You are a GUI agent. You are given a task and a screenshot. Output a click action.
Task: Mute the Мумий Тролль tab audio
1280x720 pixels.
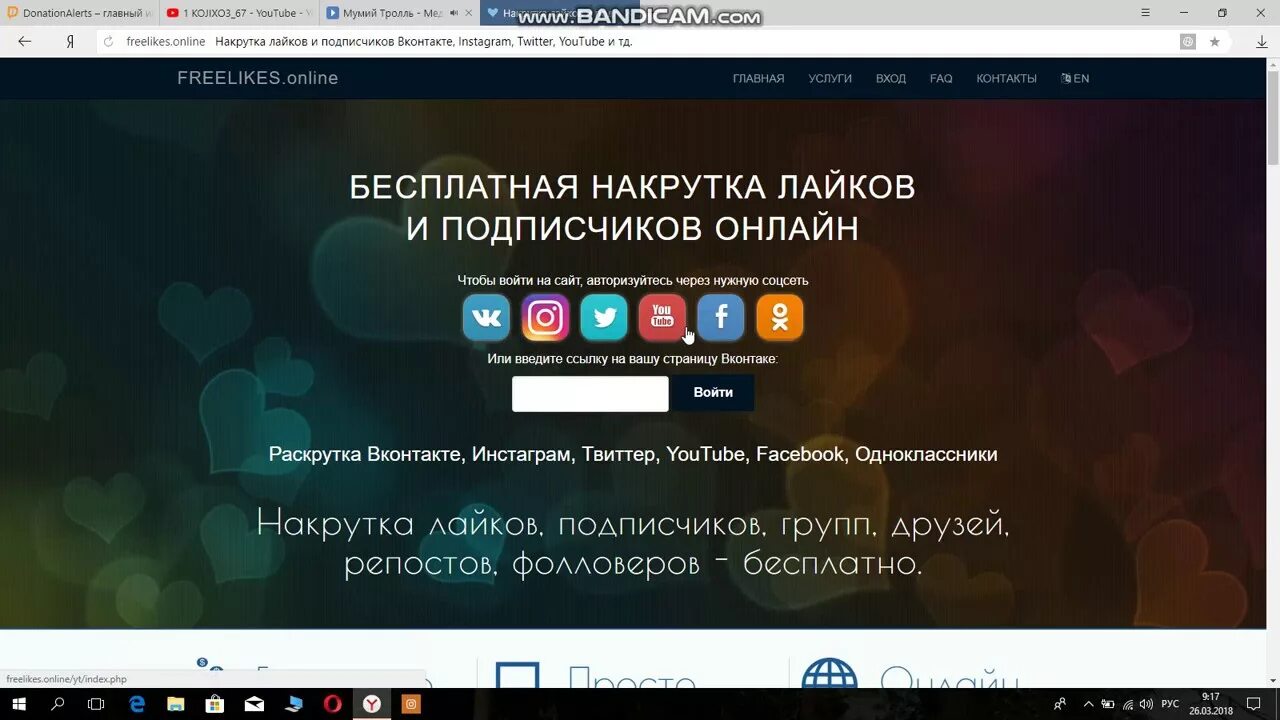454,13
